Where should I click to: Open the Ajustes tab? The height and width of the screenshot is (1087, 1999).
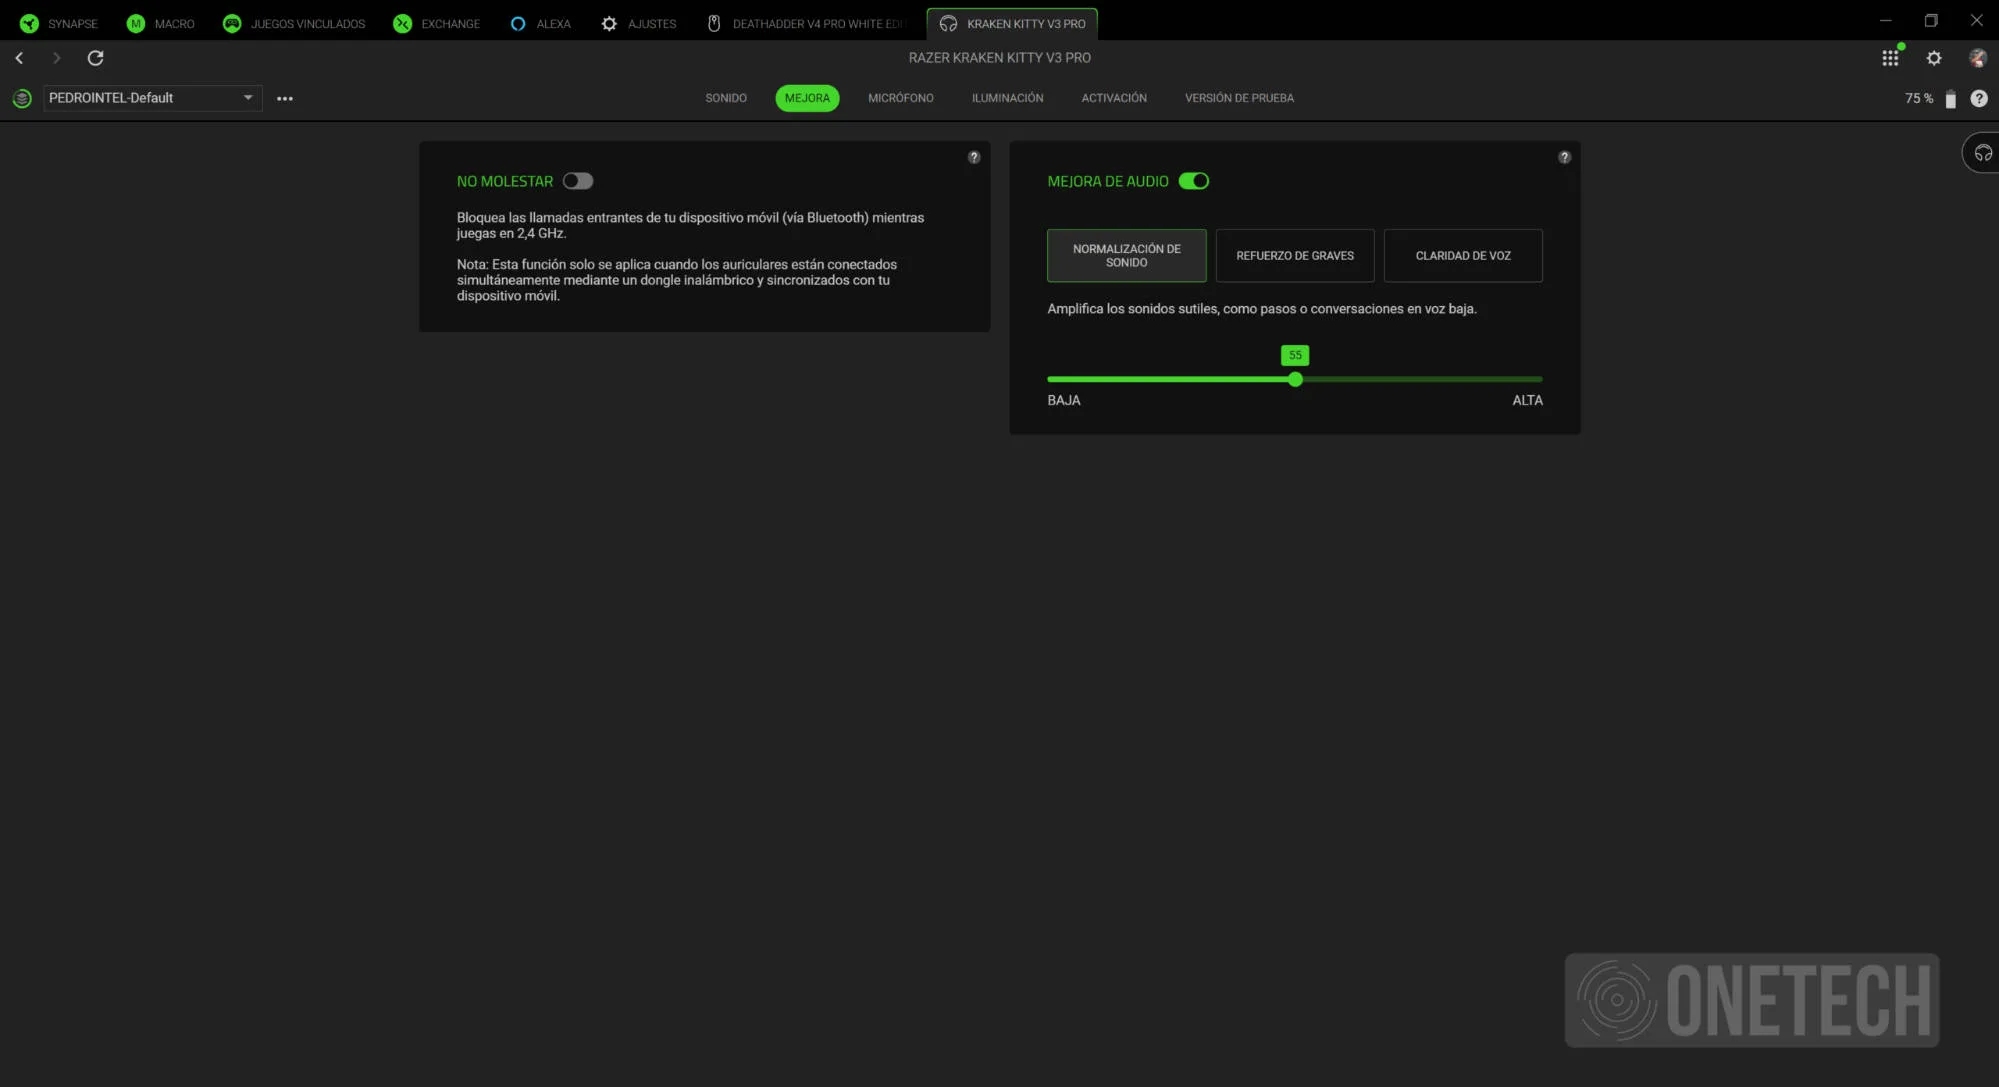[638, 23]
